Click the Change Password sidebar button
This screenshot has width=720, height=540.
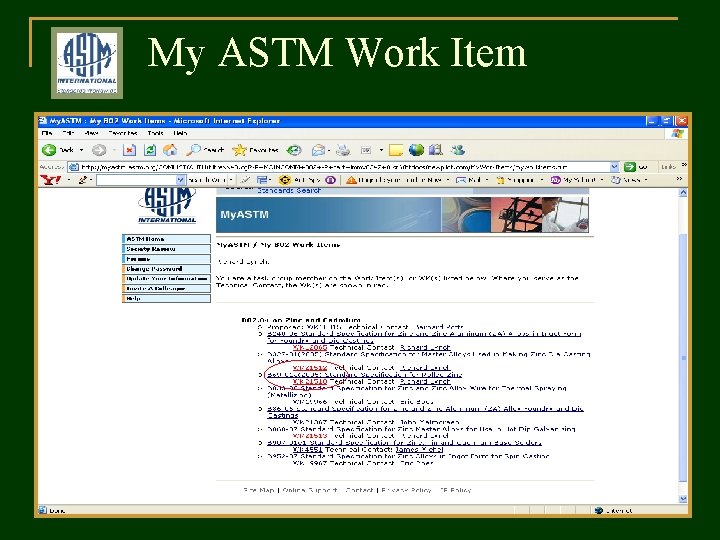tap(167, 269)
